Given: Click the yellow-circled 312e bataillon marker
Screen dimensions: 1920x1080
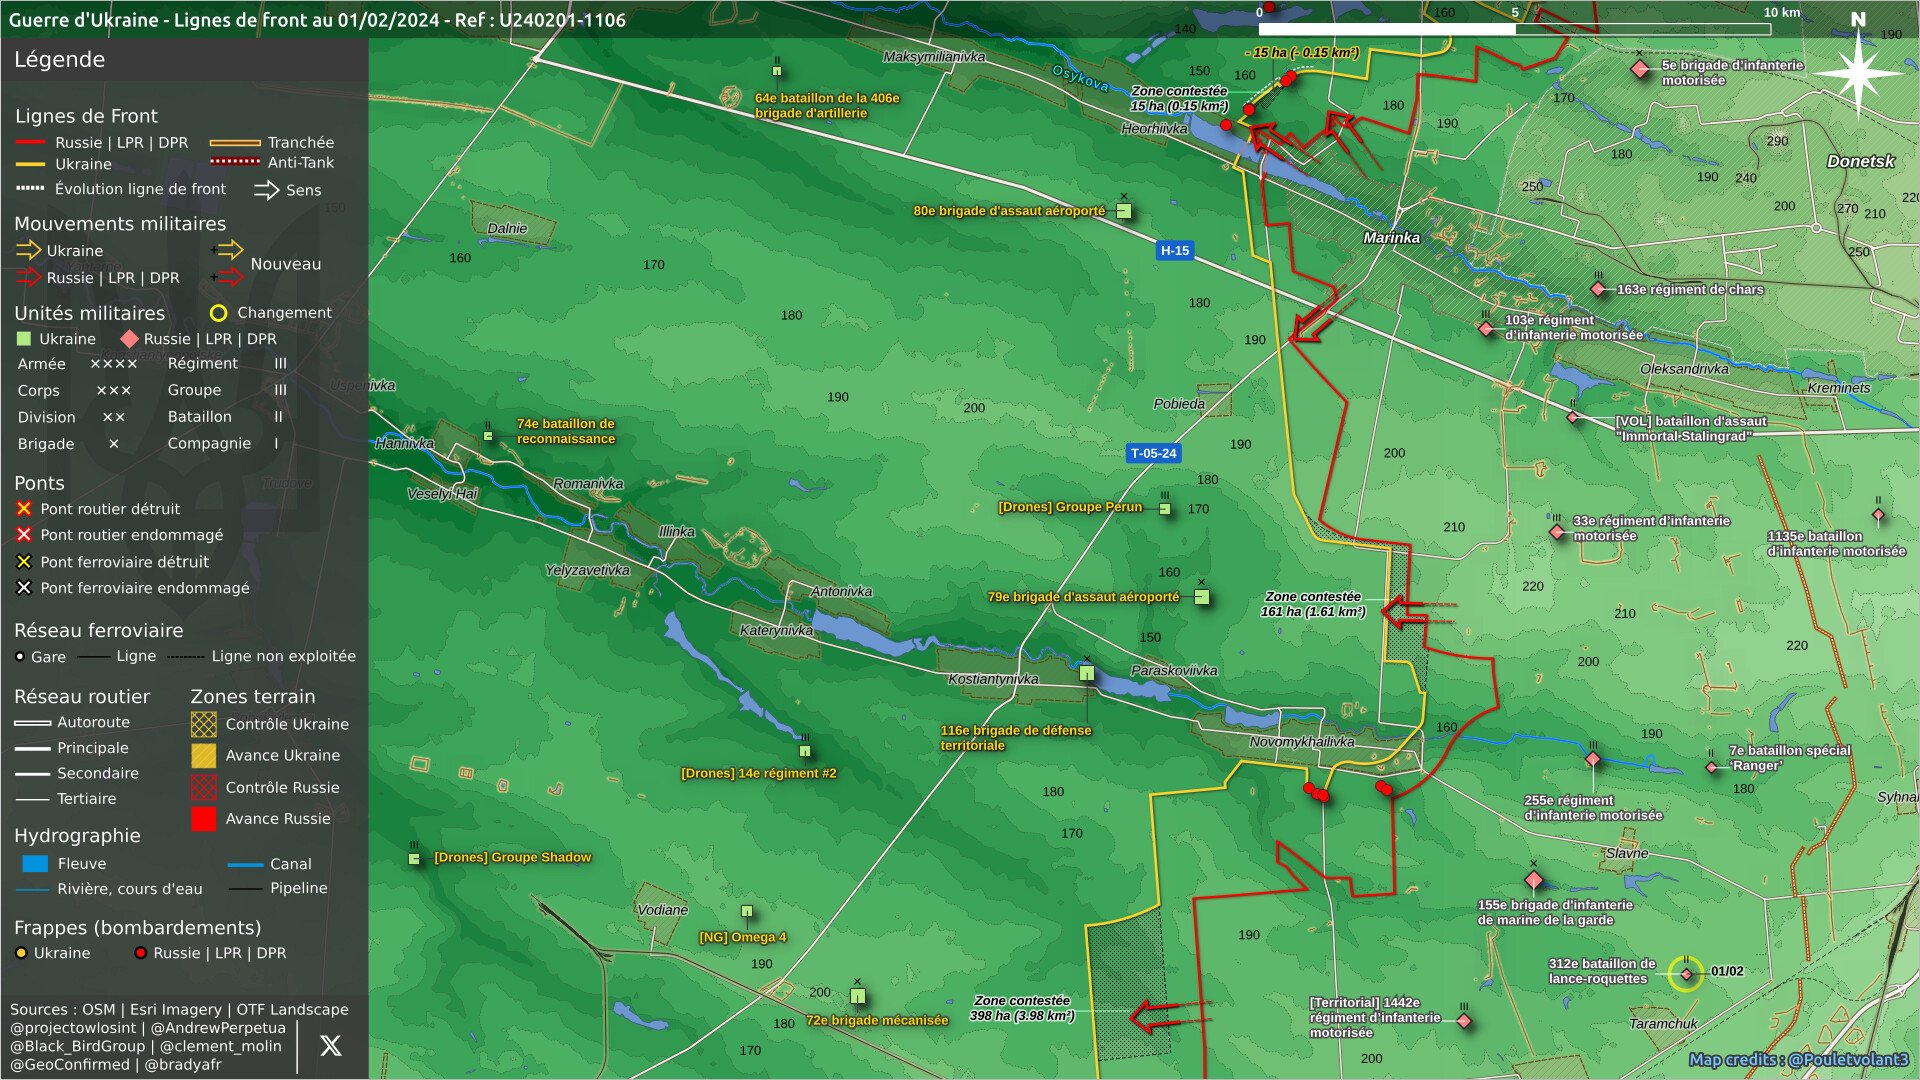Looking at the screenshot, I should click(1686, 973).
